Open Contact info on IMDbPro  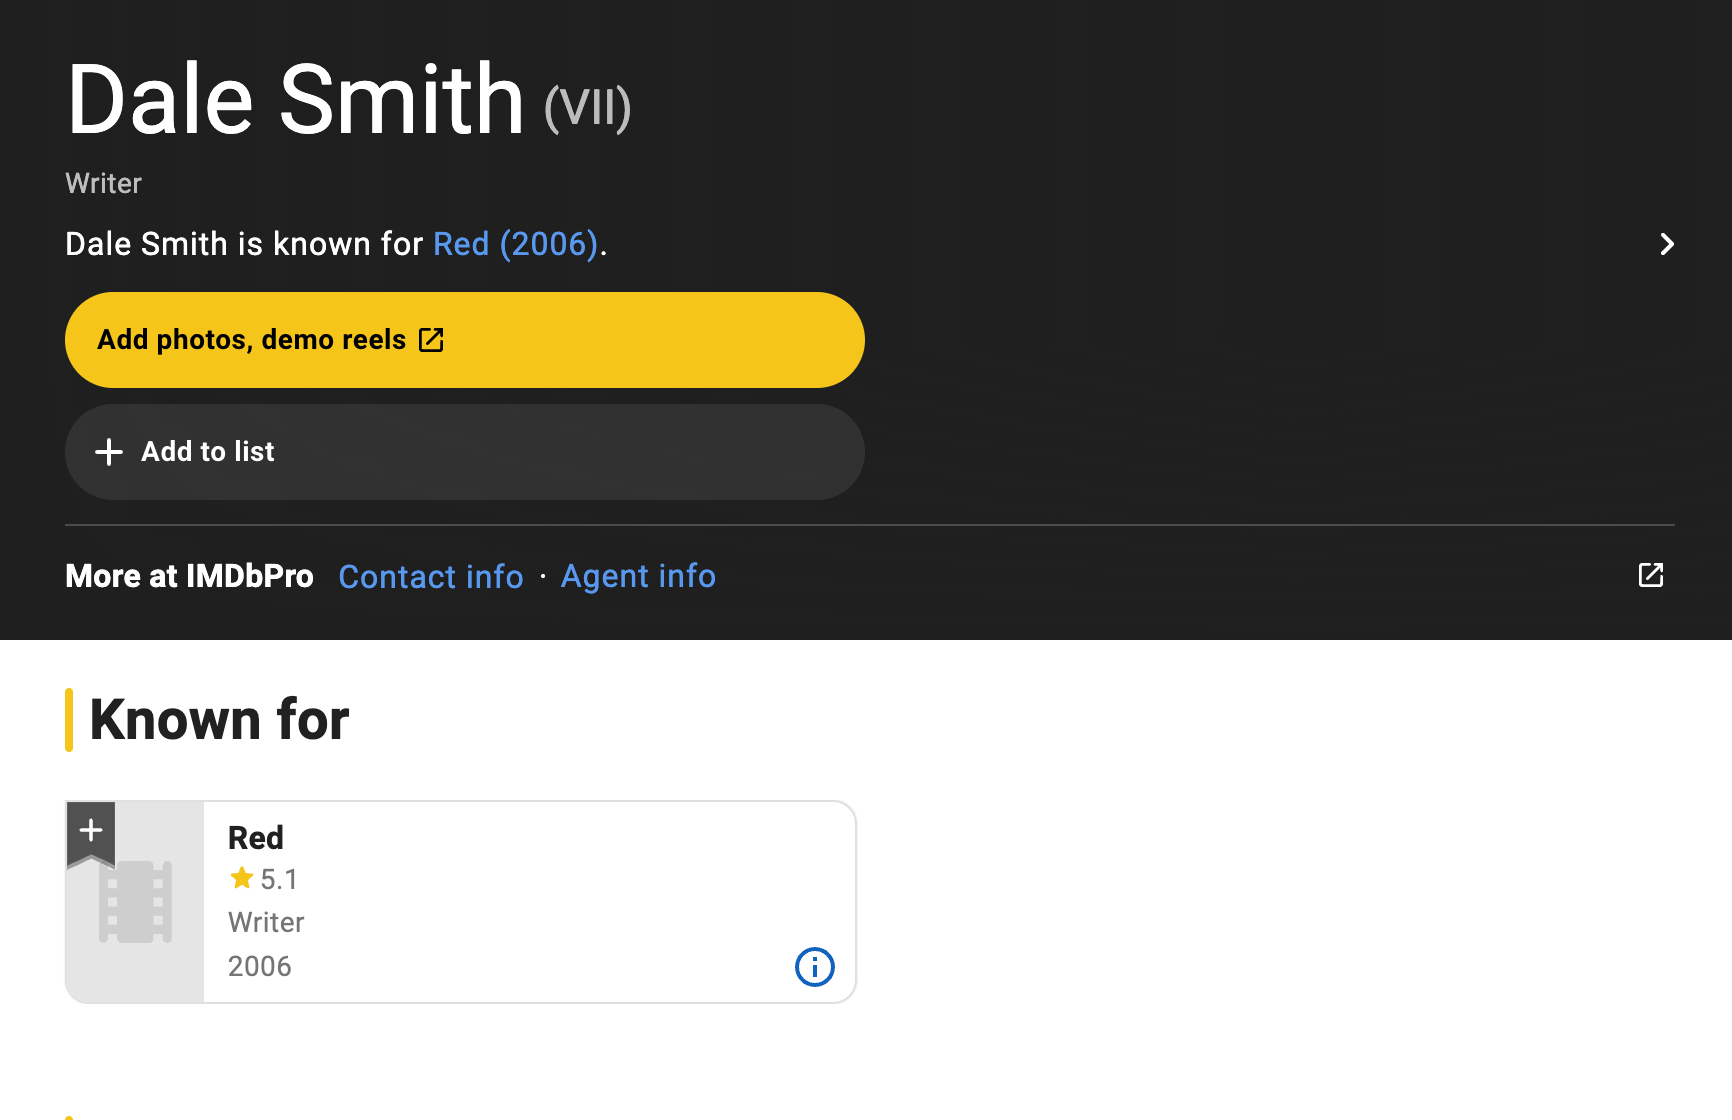(x=431, y=576)
